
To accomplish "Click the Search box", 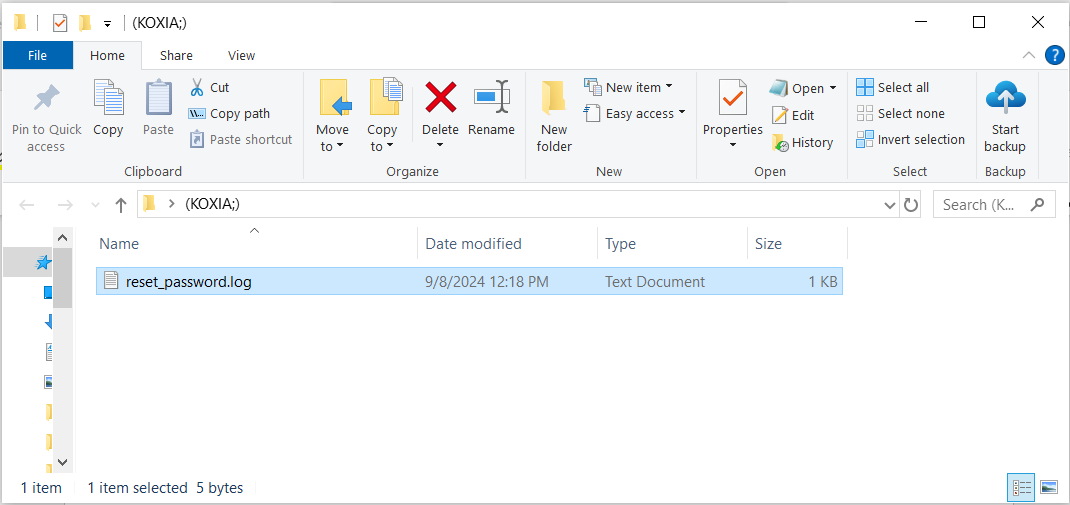I will coord(994,204).
